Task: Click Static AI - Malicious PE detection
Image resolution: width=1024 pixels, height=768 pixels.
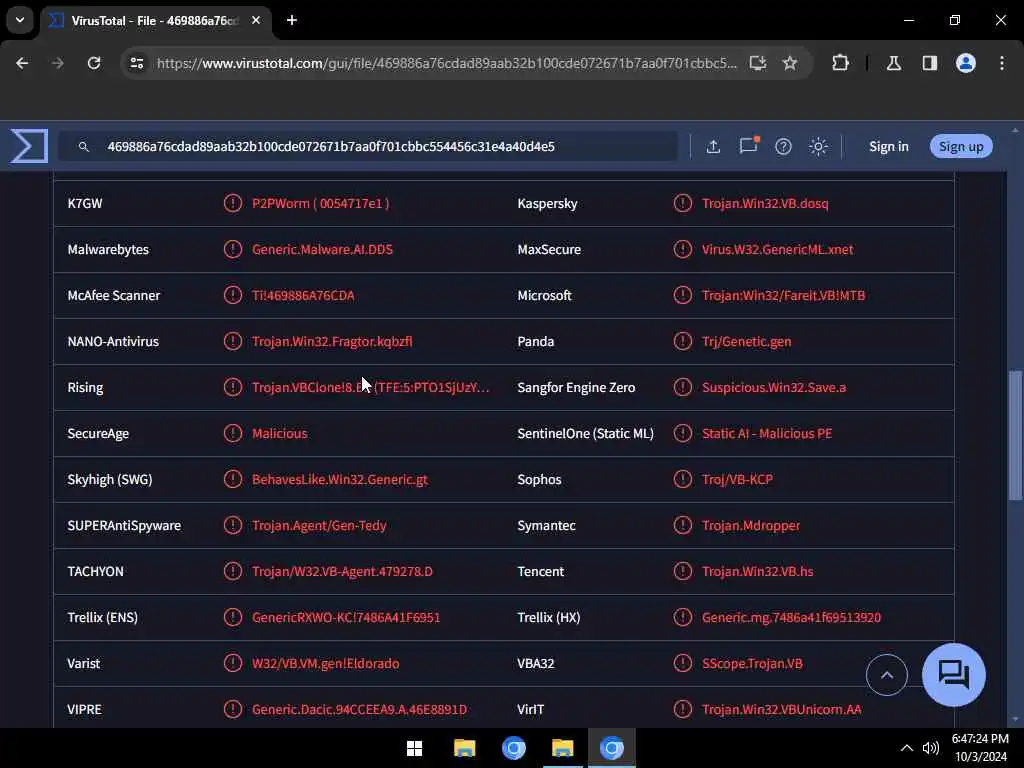Action: pos(767,433)
